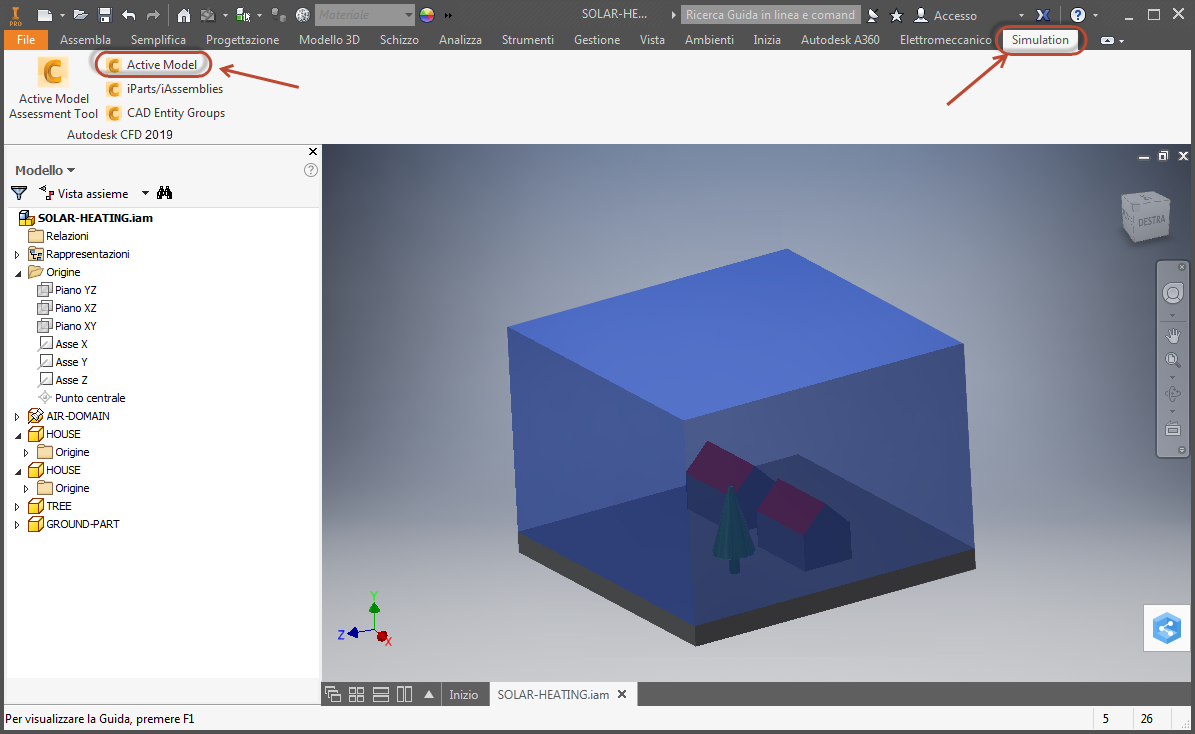Viewport: 1195px width, 734px height.
Task: Launch Active Model Assessment Tool
Action: 53,89
